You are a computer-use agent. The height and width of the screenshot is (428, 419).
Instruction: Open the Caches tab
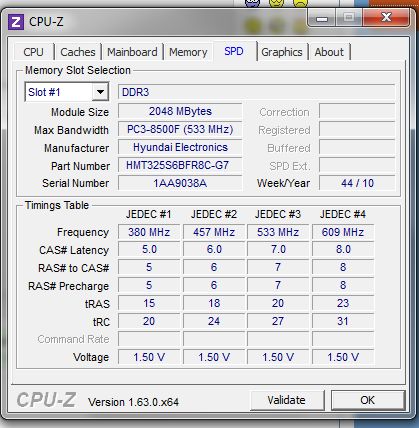[78, 52]
